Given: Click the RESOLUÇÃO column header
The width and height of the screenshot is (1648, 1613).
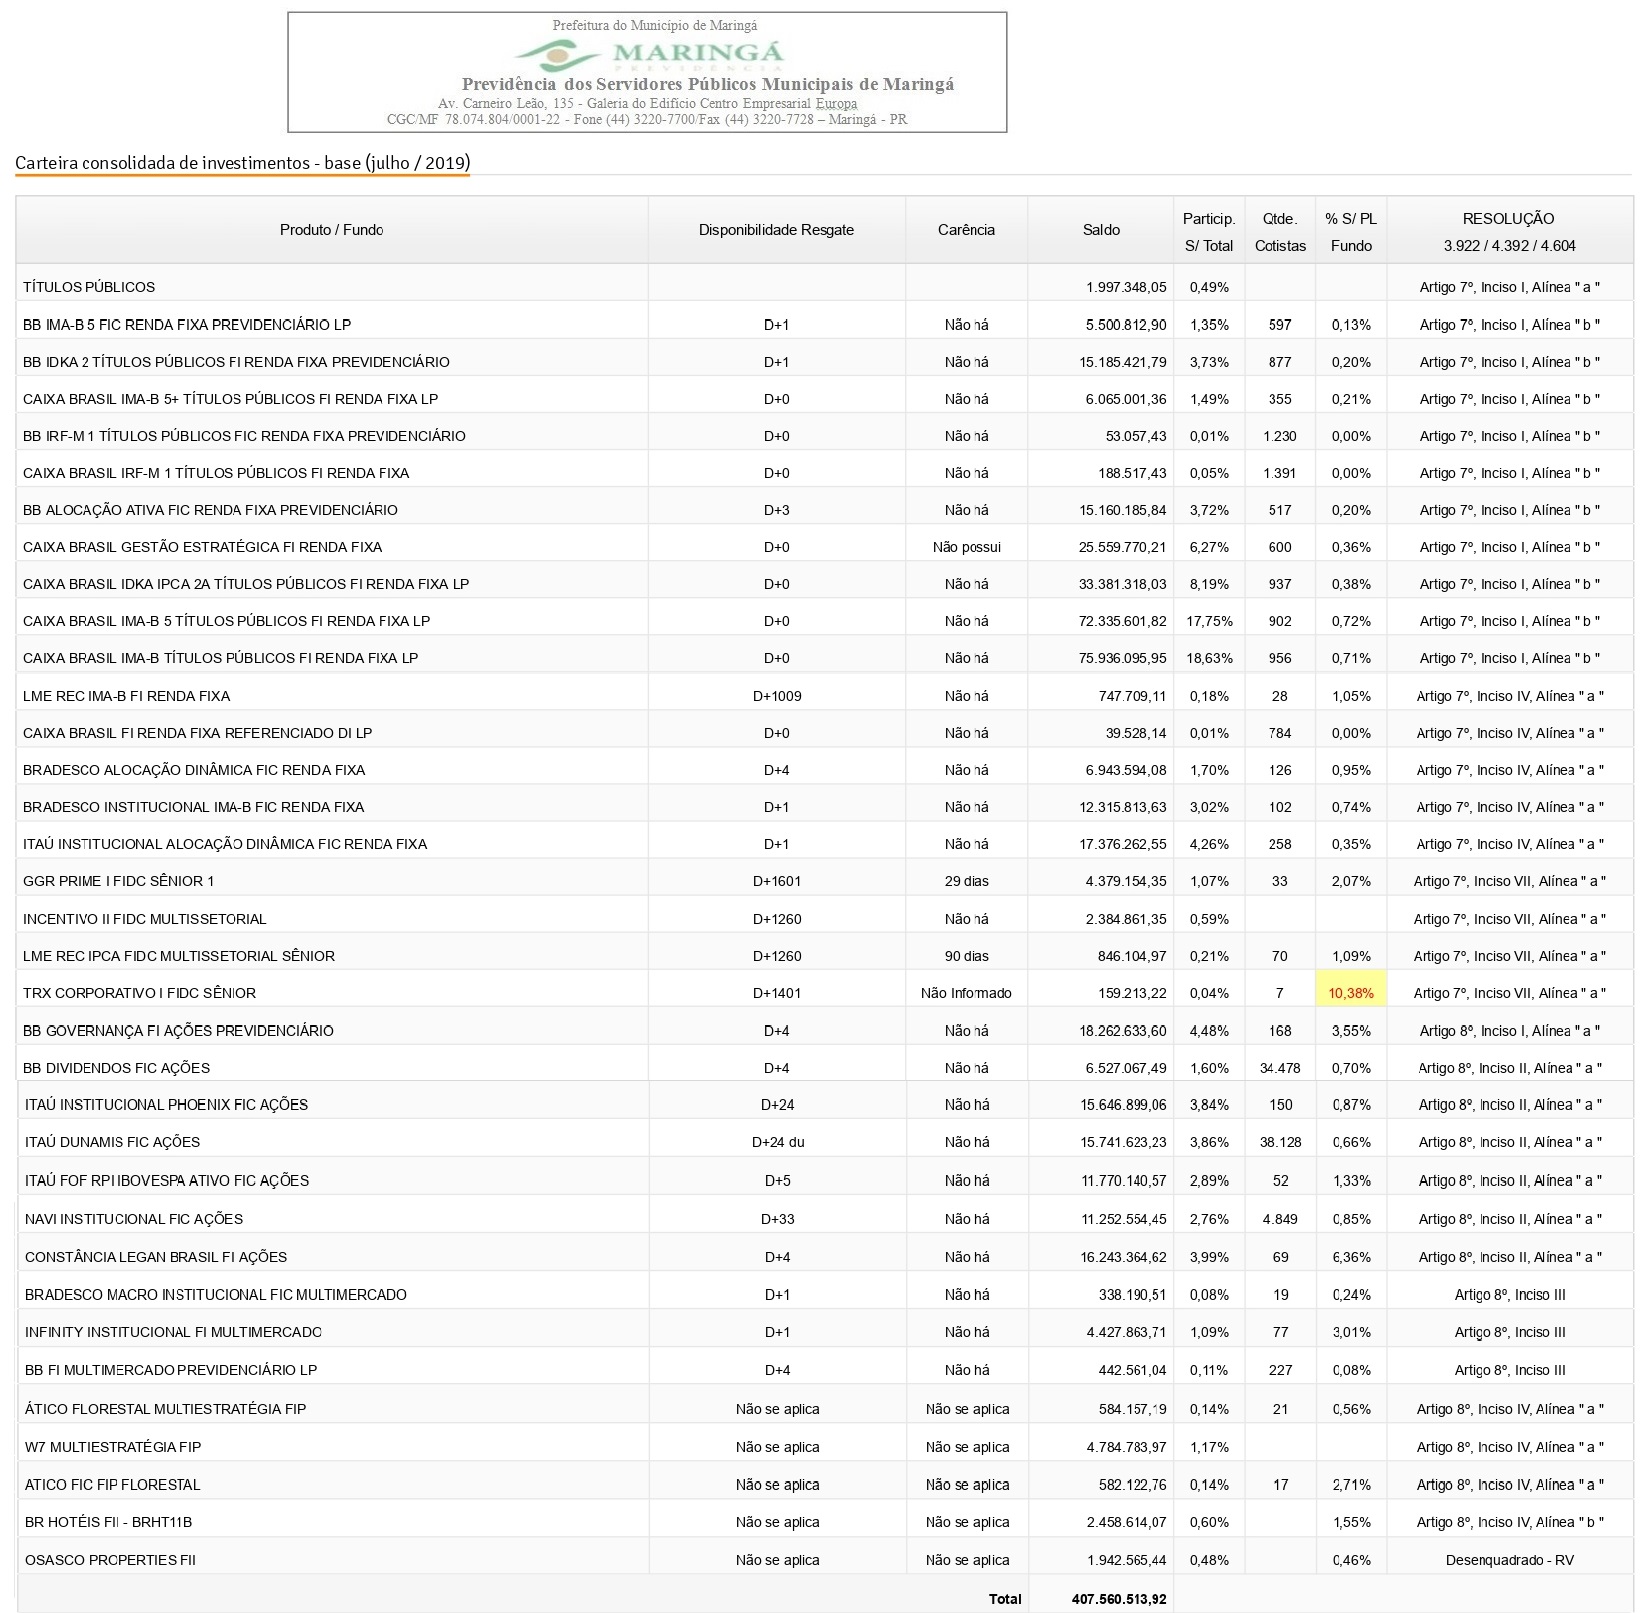Looking at the screenshot, I should click(x=1508, y=231).
